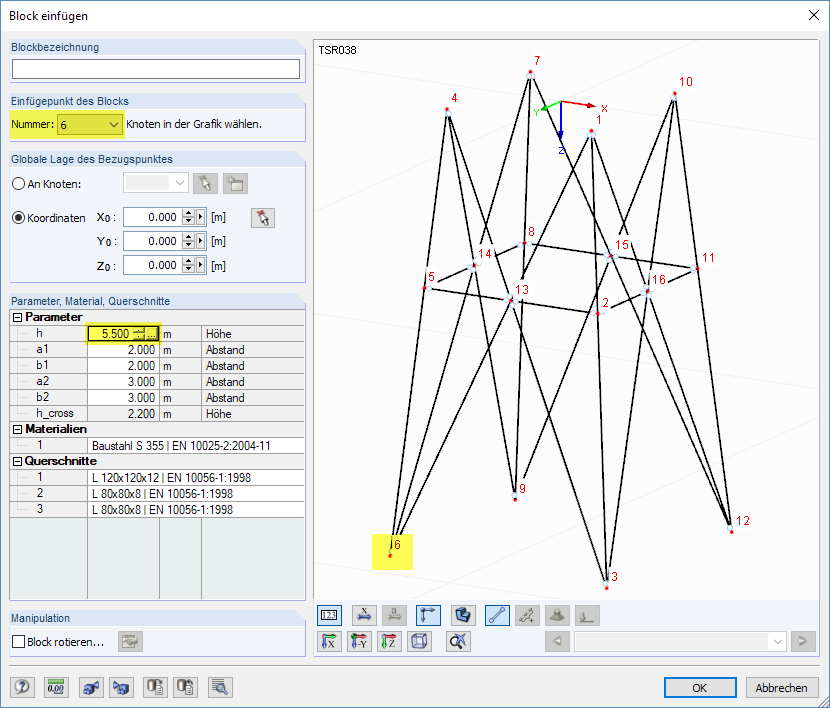This screenshot has width=830, height=708.
Task: Toggle the member line display icon
Action: [497, 615]
